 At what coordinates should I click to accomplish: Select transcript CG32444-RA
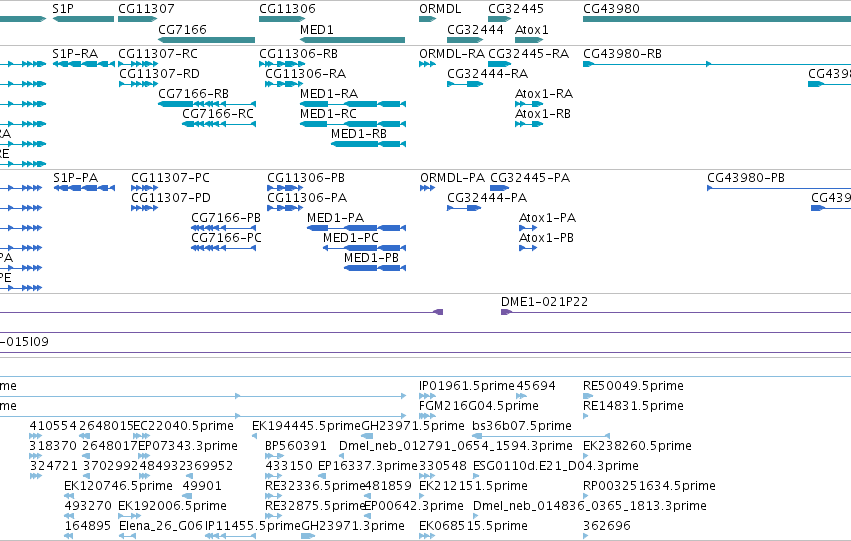(465, 84)
